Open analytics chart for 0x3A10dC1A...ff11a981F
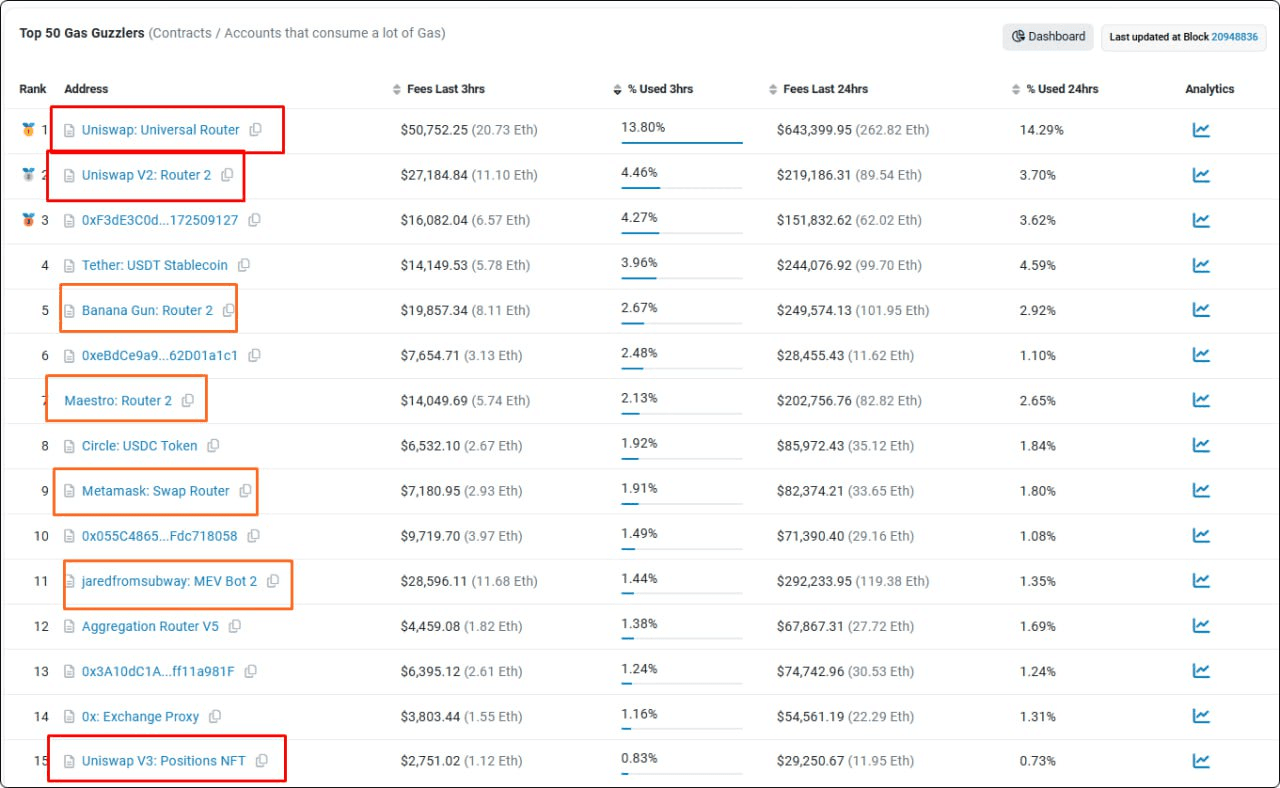1280x788 pixels. (1201, 671)
